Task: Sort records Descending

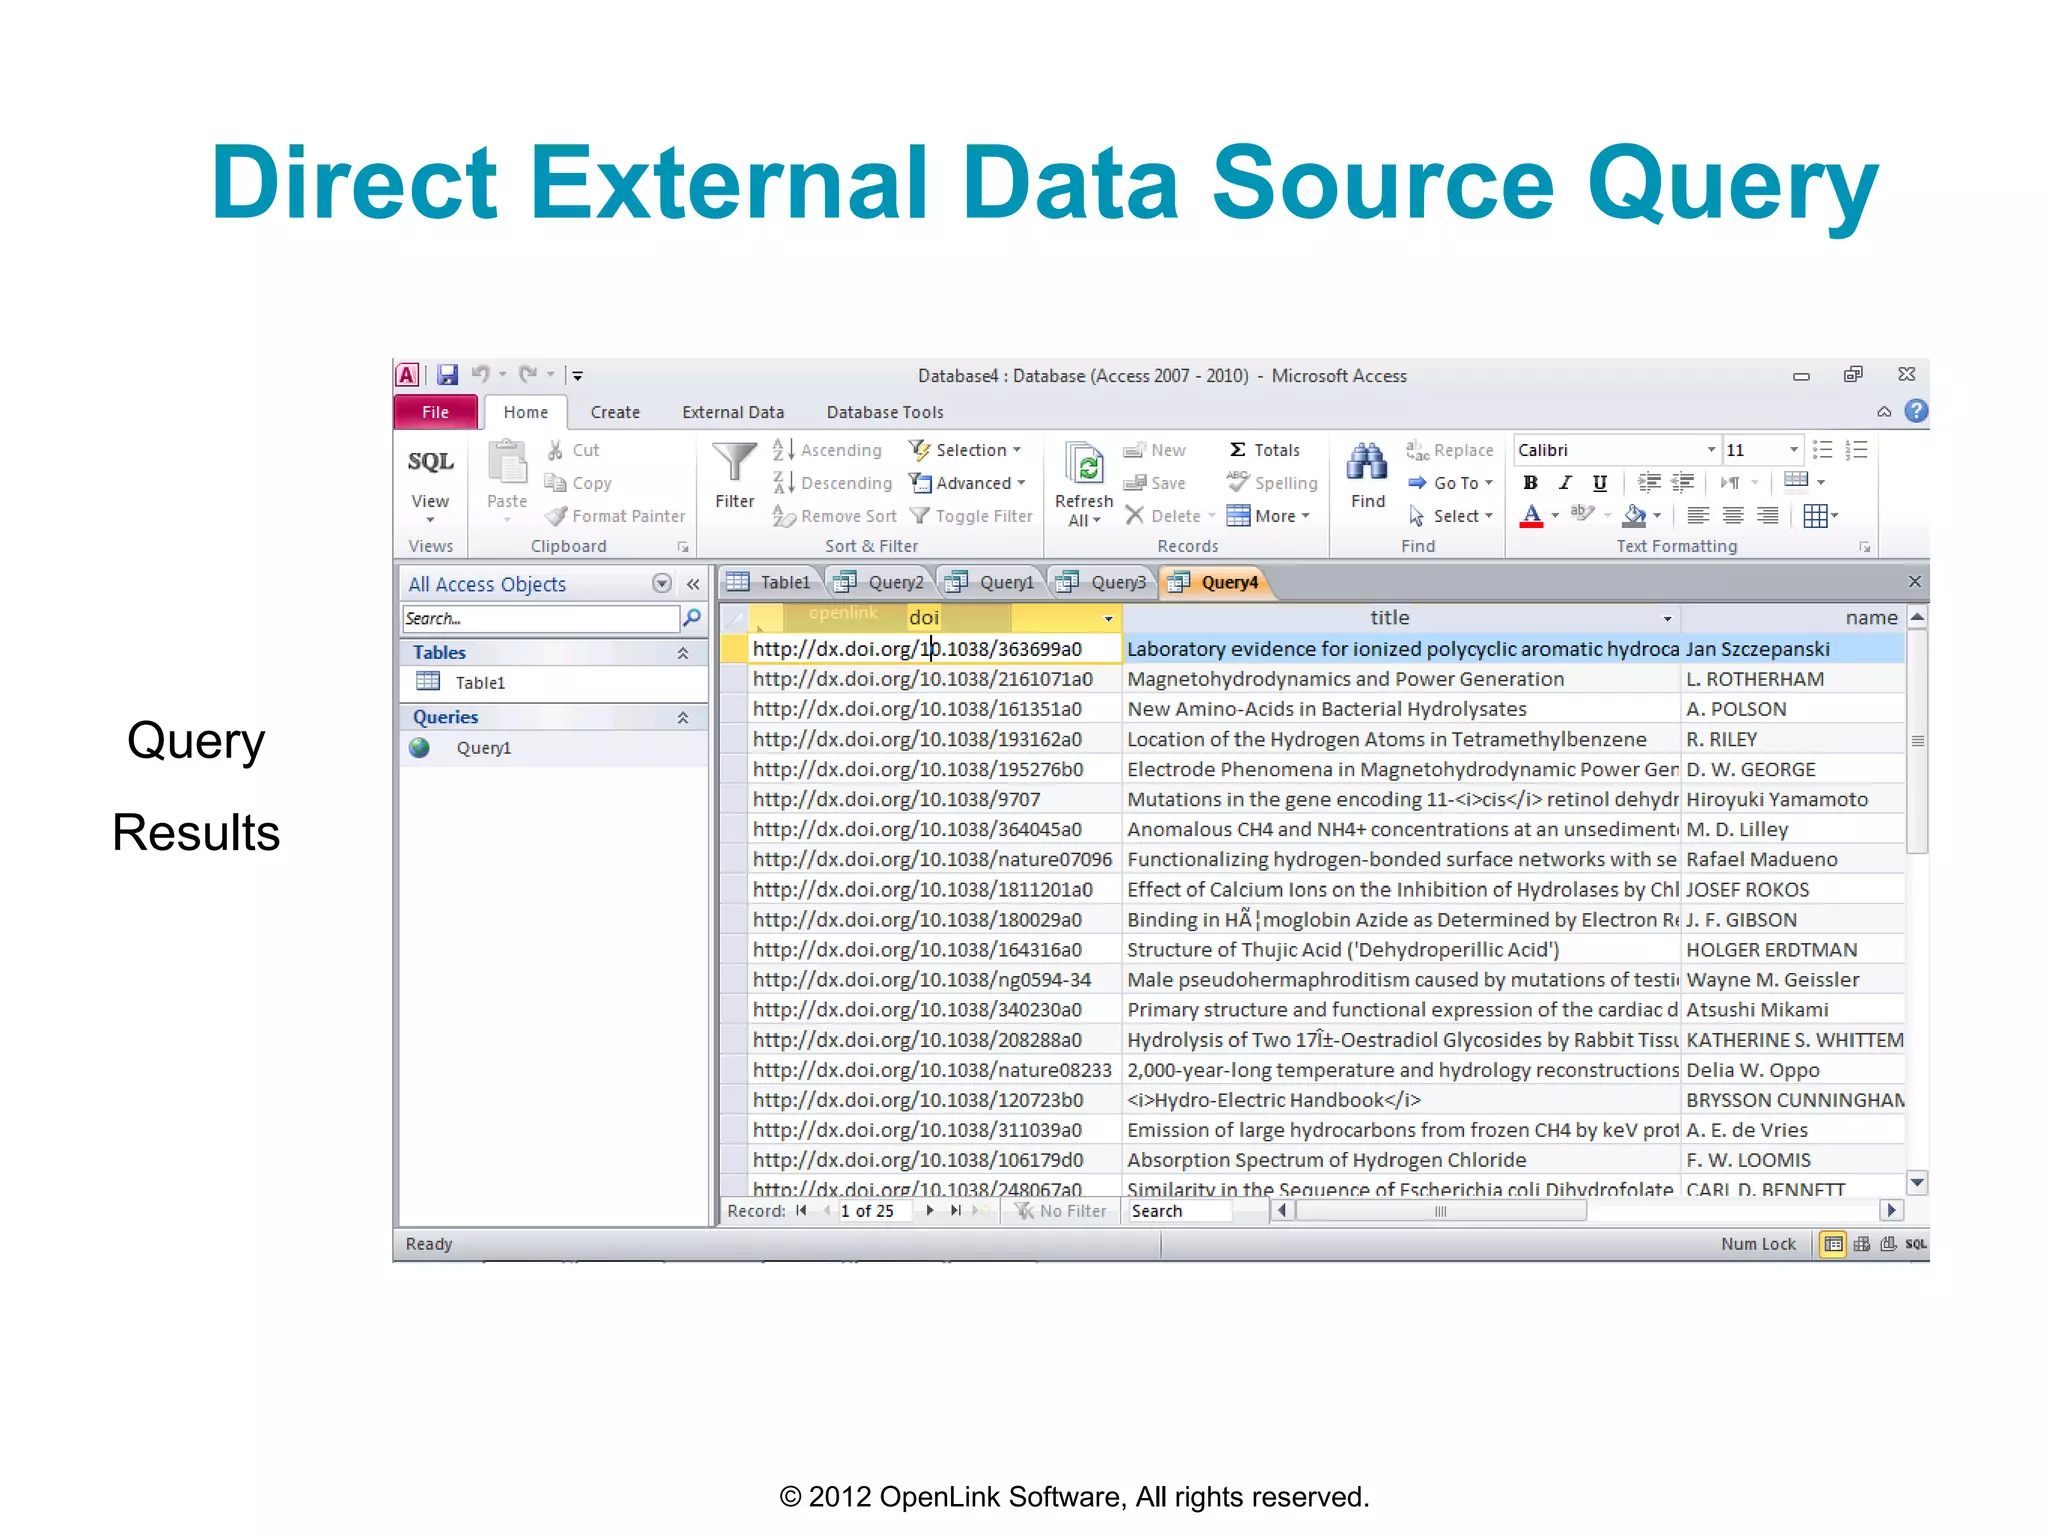Action: (x=833, y=483)
